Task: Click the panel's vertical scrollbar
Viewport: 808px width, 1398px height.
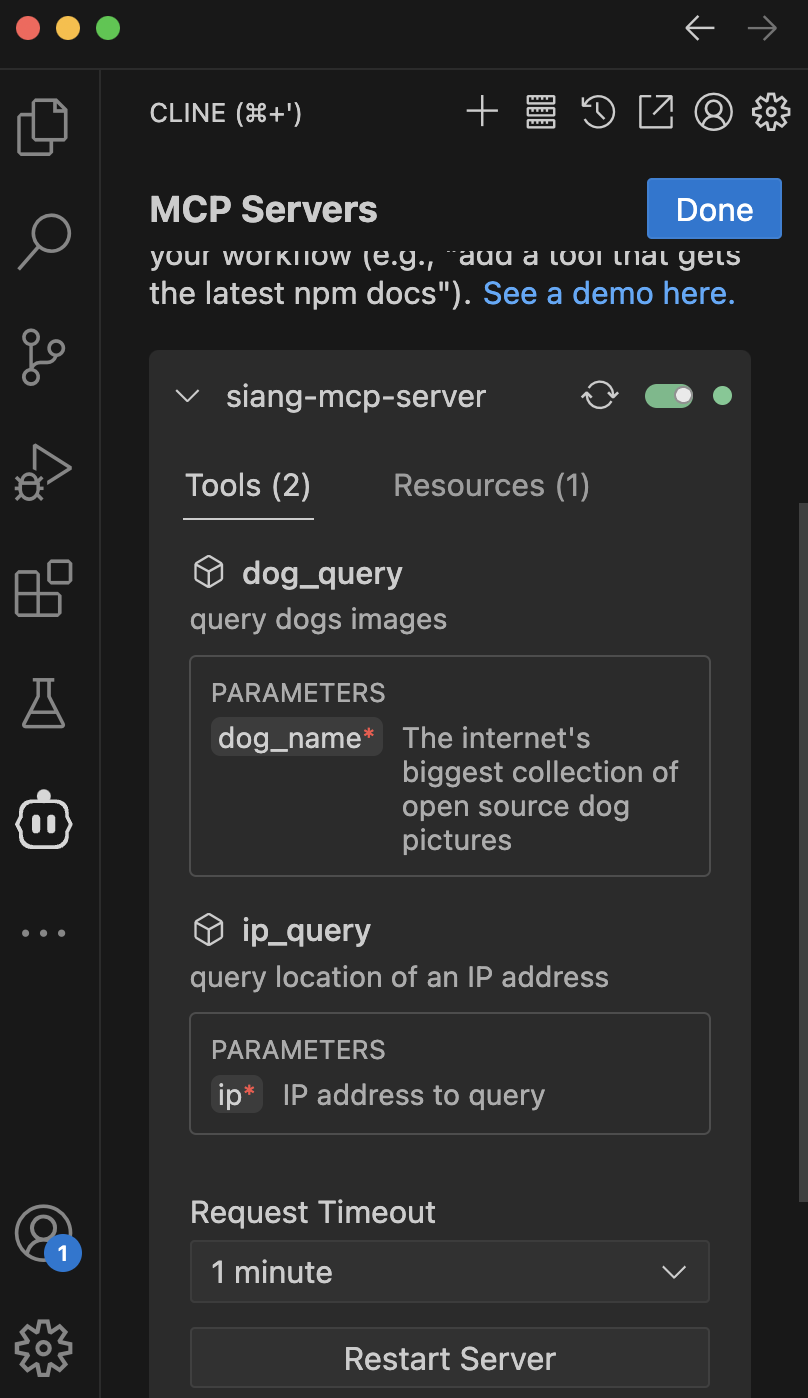Action: coord(801,850)
